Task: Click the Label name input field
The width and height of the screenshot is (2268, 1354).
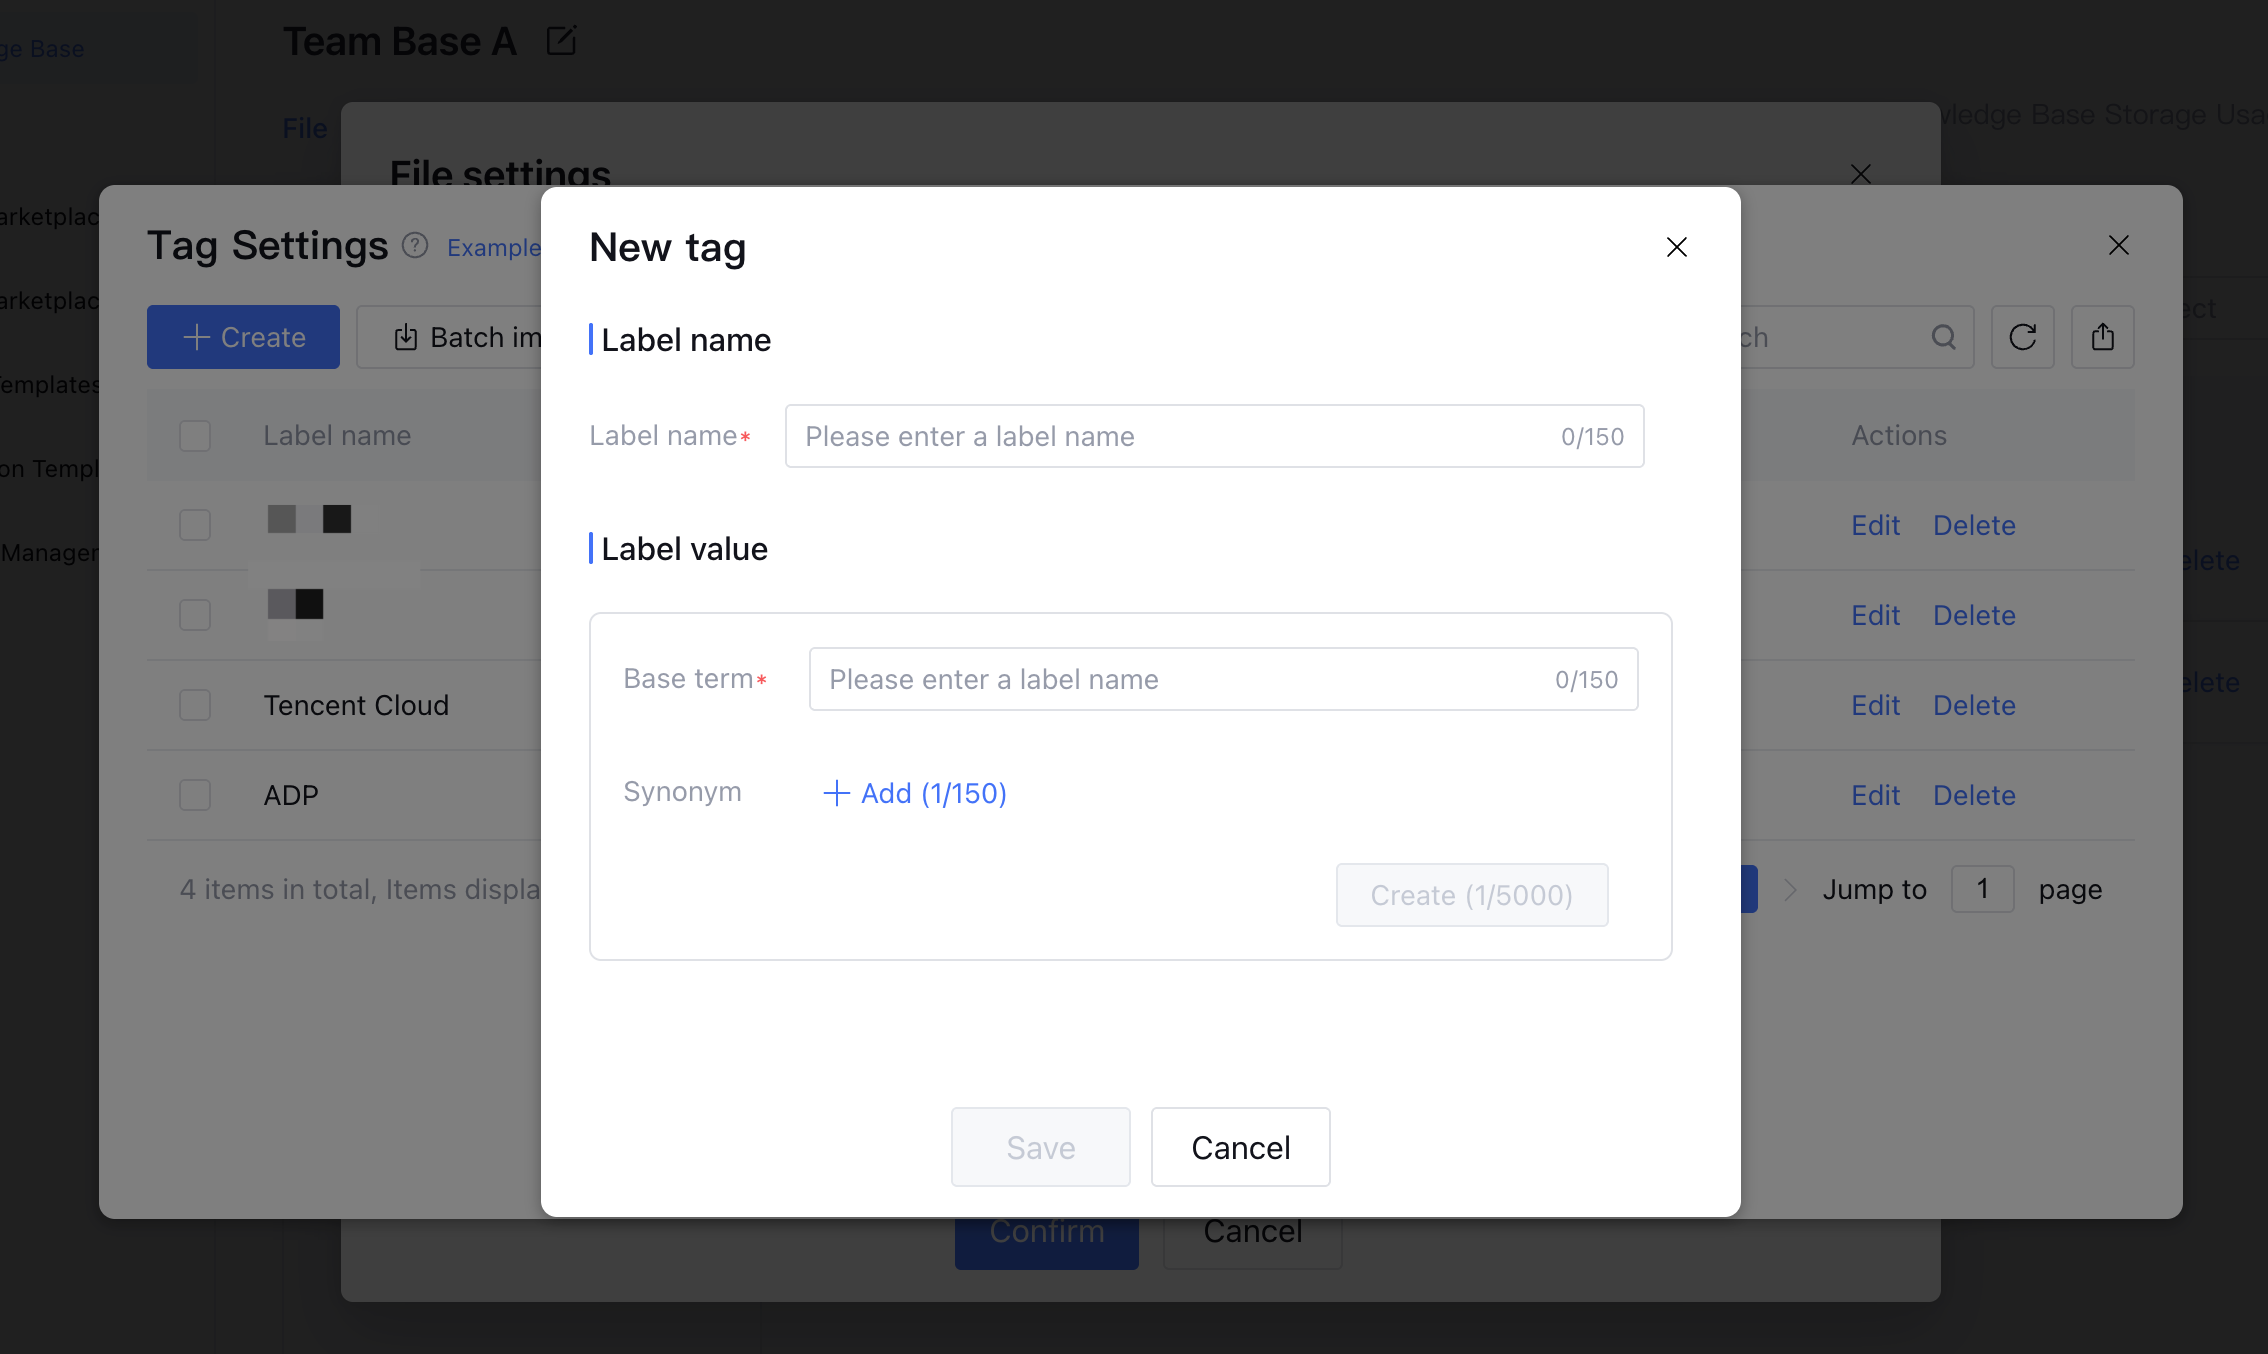Action: point(1175,436)
